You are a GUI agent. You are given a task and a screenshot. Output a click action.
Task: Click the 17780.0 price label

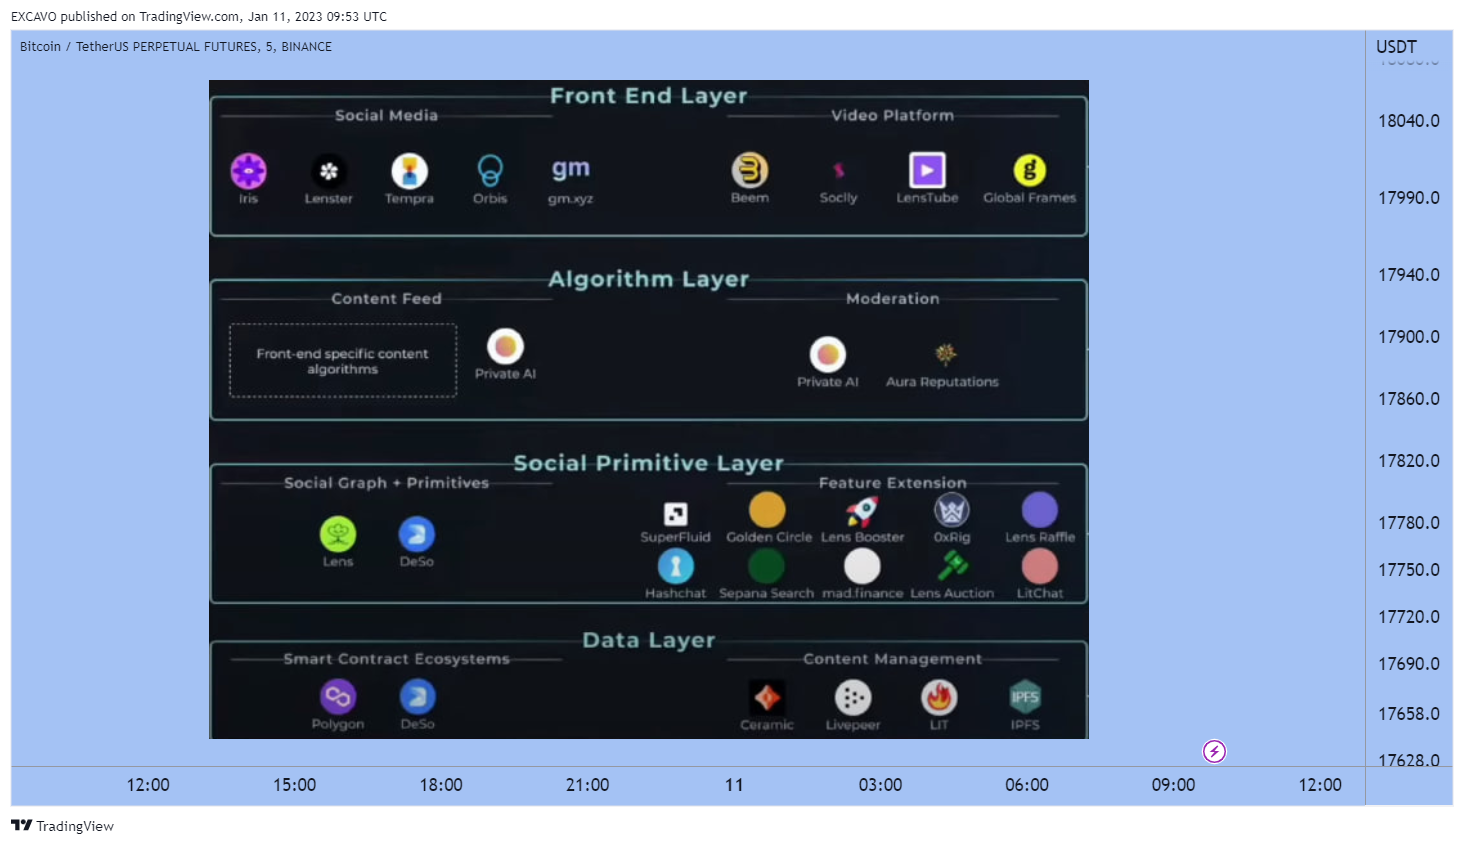[x=1409, y=523]
